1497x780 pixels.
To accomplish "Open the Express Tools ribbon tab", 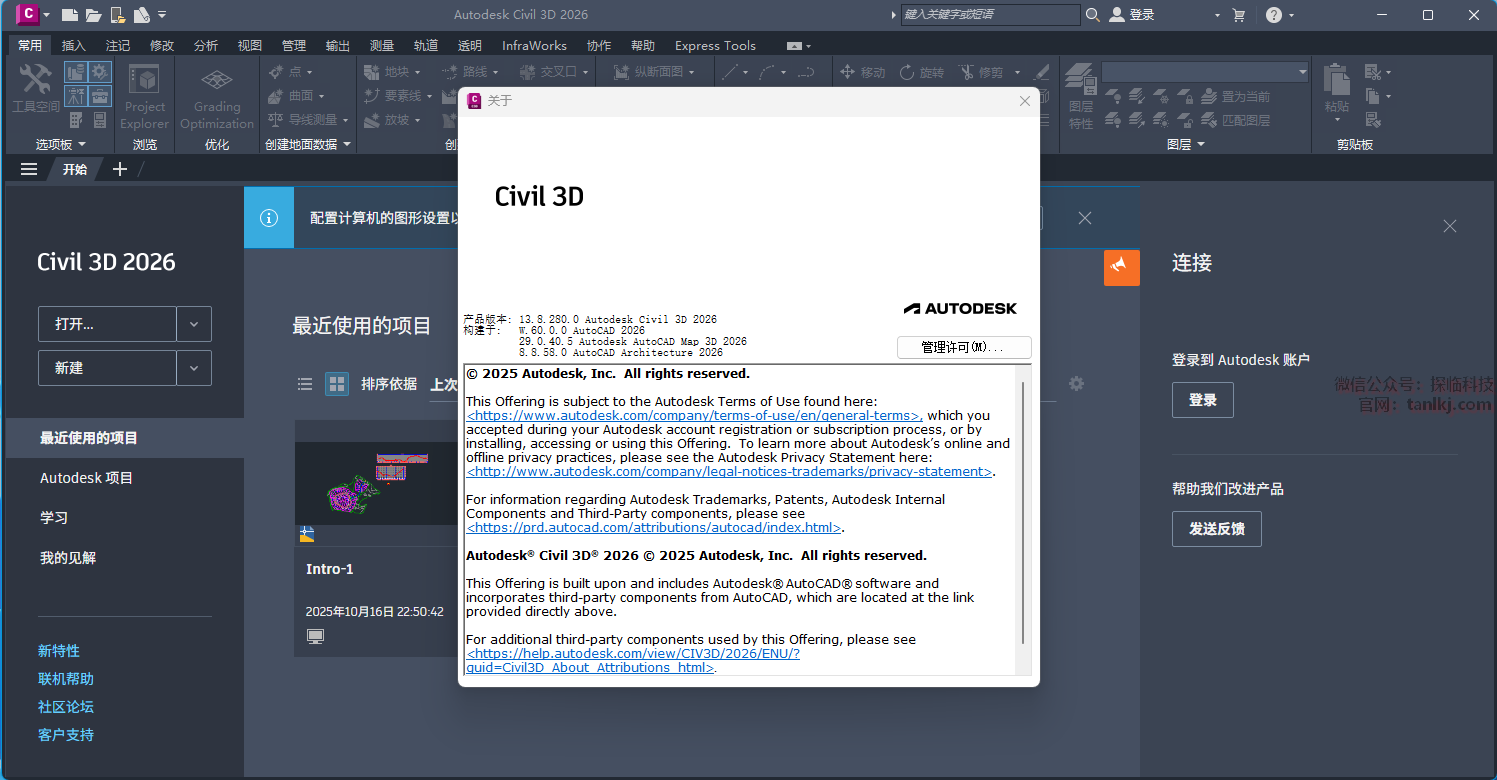I will coord(715,45).
